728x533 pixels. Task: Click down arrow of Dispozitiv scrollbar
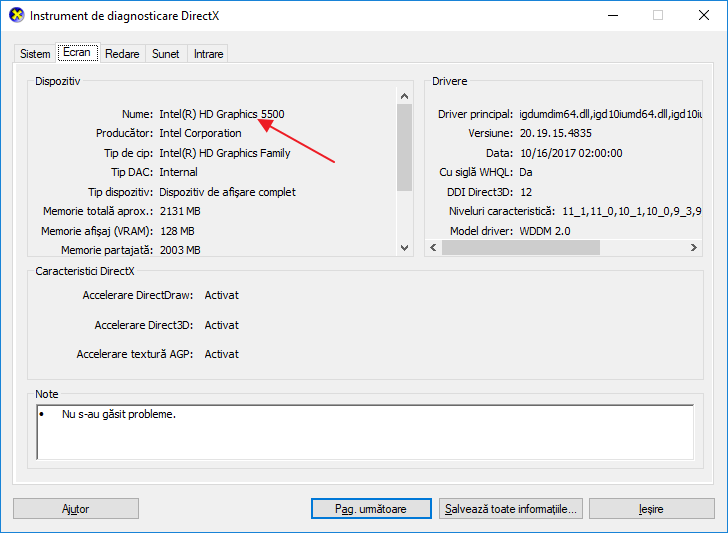pos(404,248)
